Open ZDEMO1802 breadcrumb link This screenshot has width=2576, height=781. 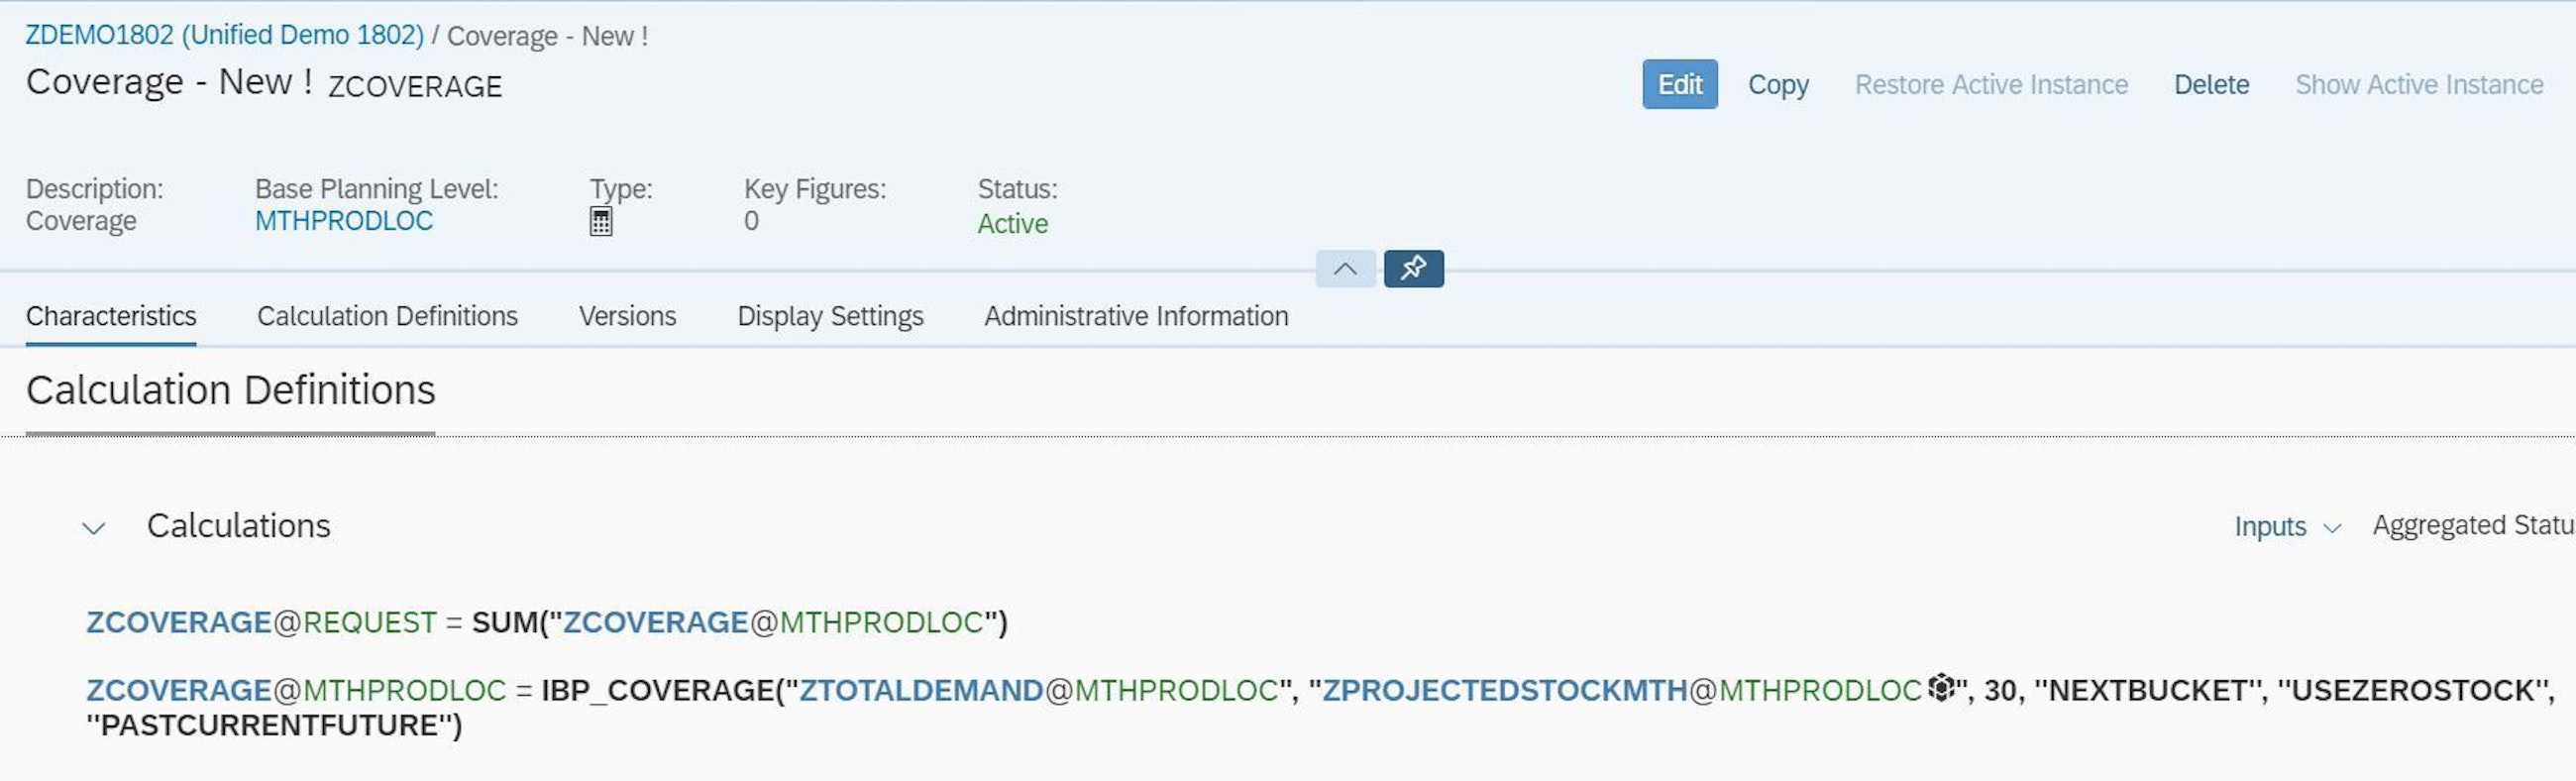click(x=224, y=35)
